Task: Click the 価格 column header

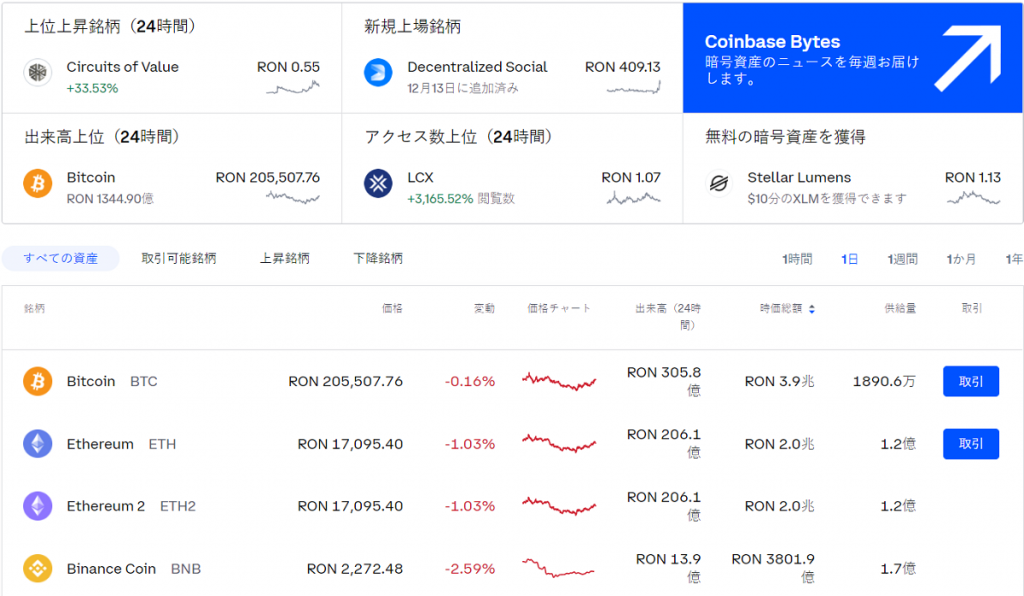Action: pos(392,308)
